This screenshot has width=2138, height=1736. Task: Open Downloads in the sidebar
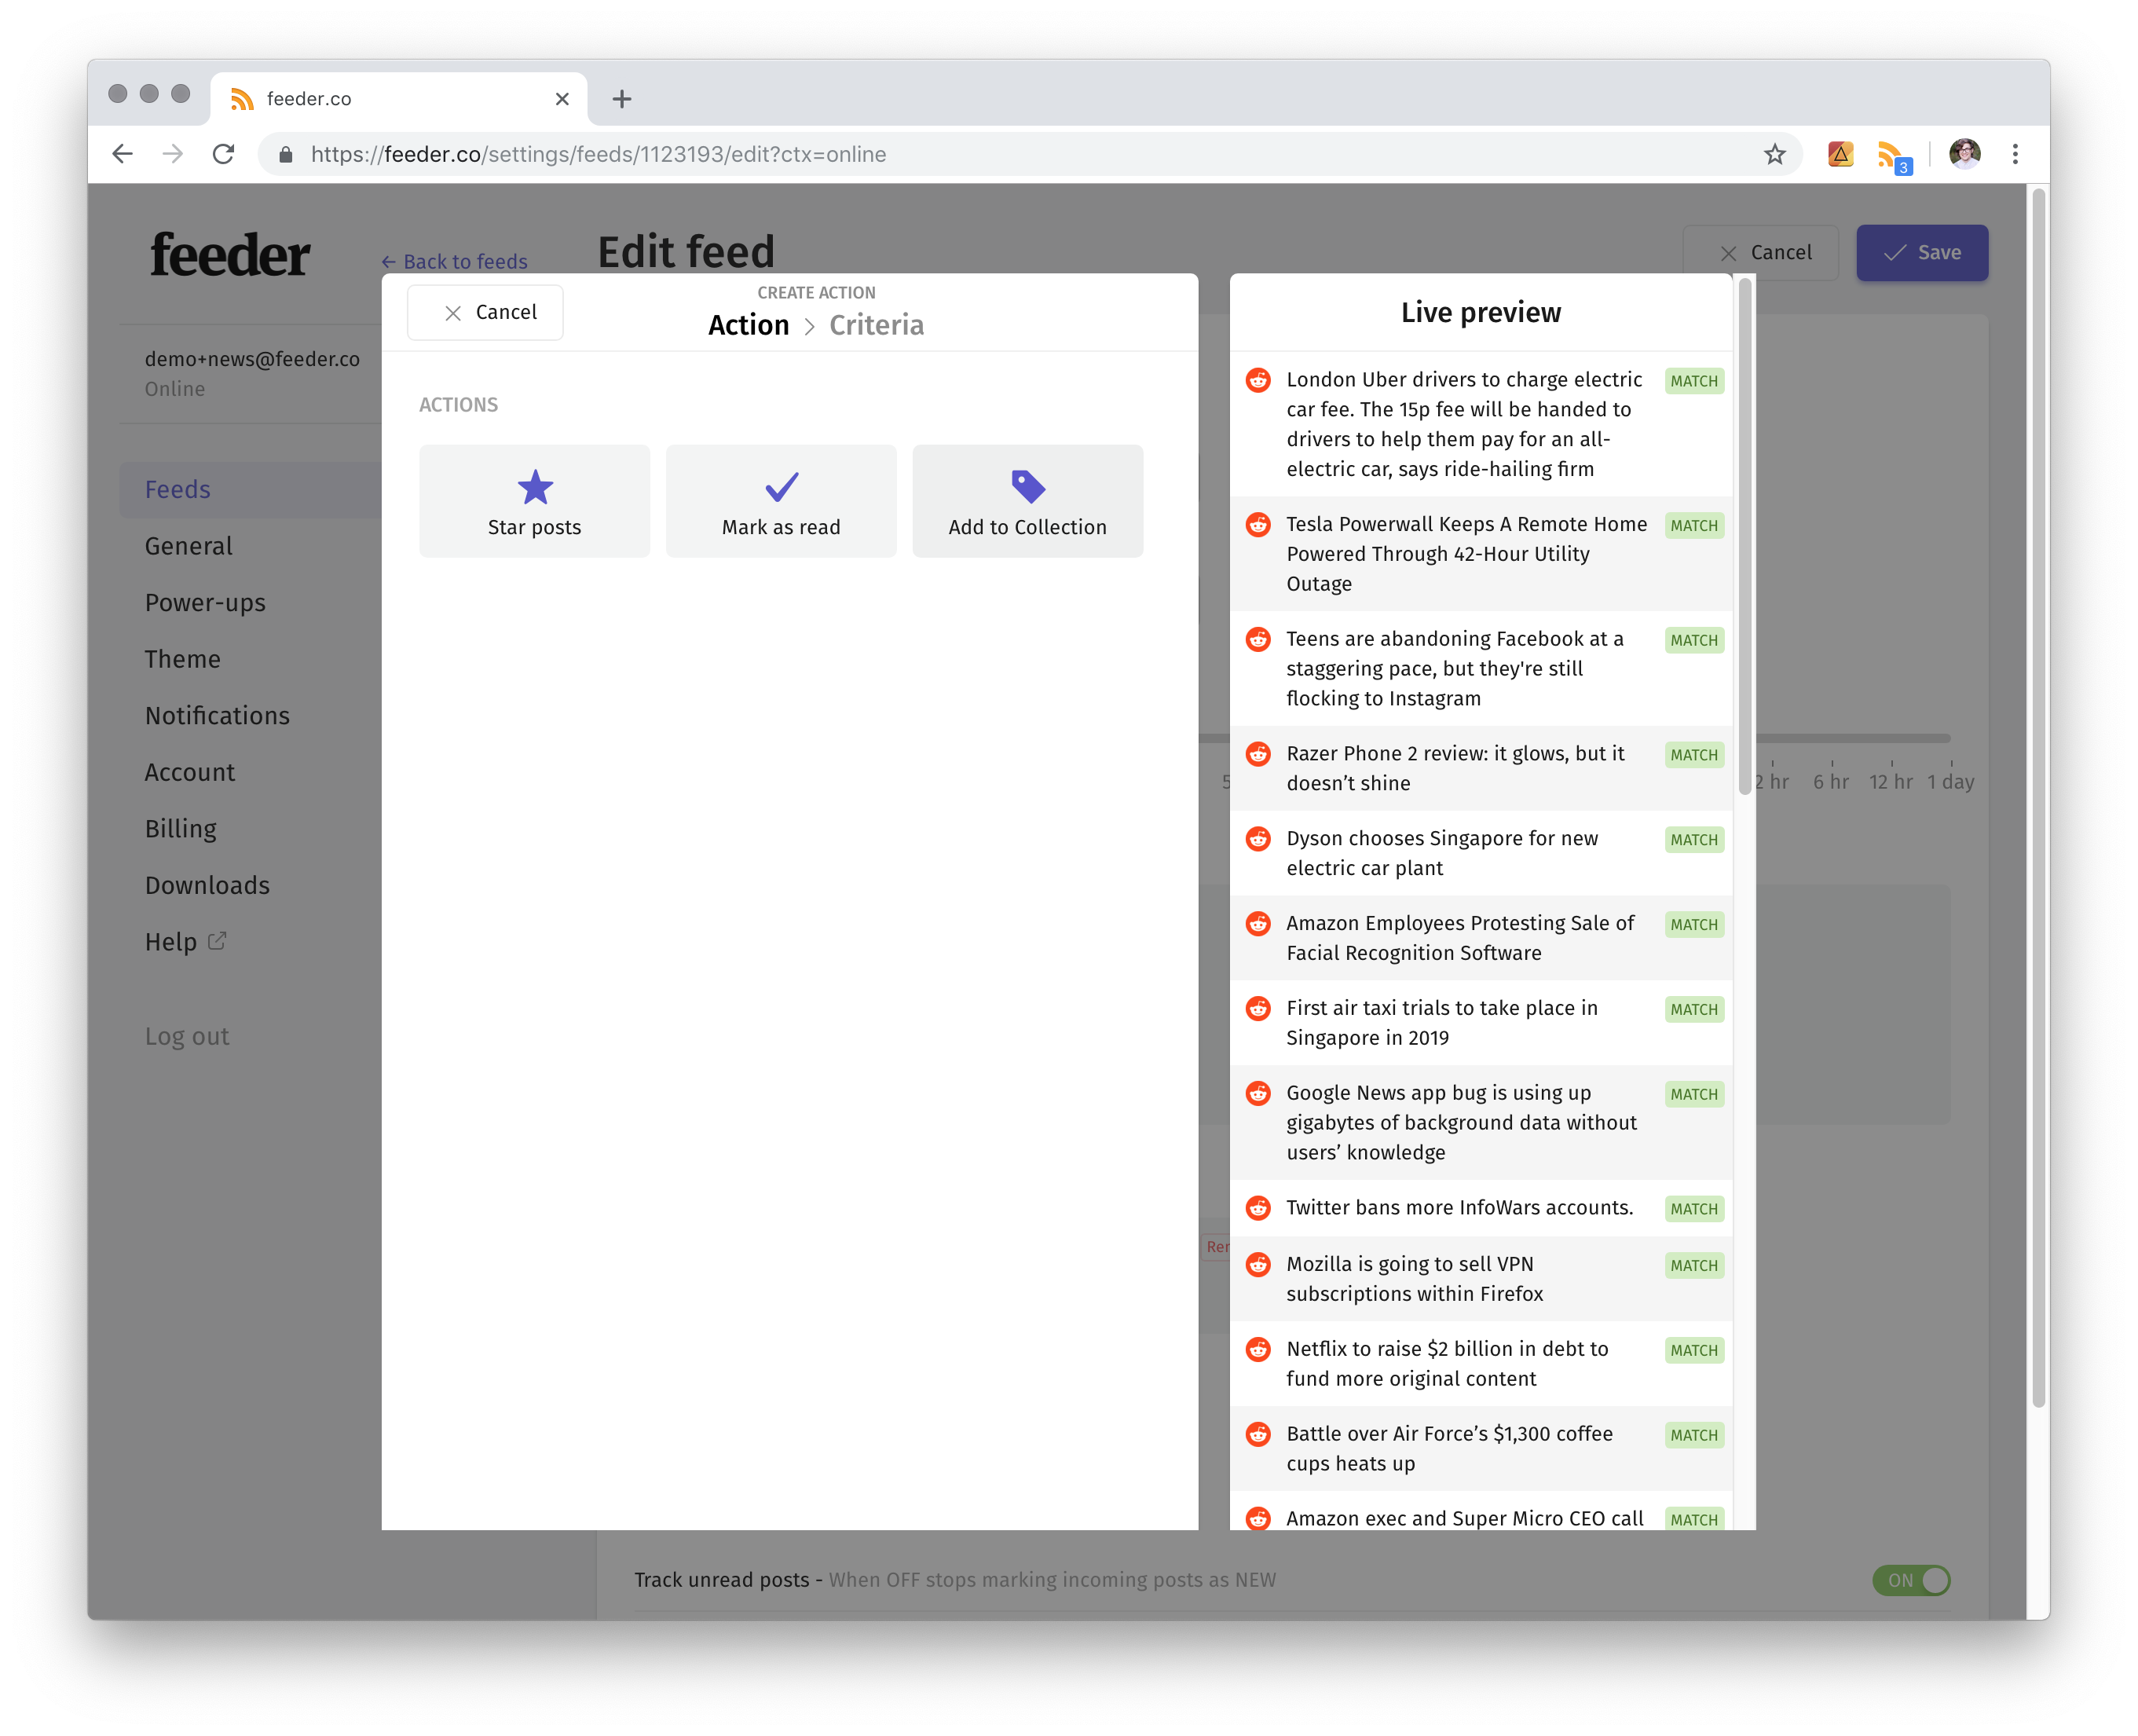(x=207, y=885)
